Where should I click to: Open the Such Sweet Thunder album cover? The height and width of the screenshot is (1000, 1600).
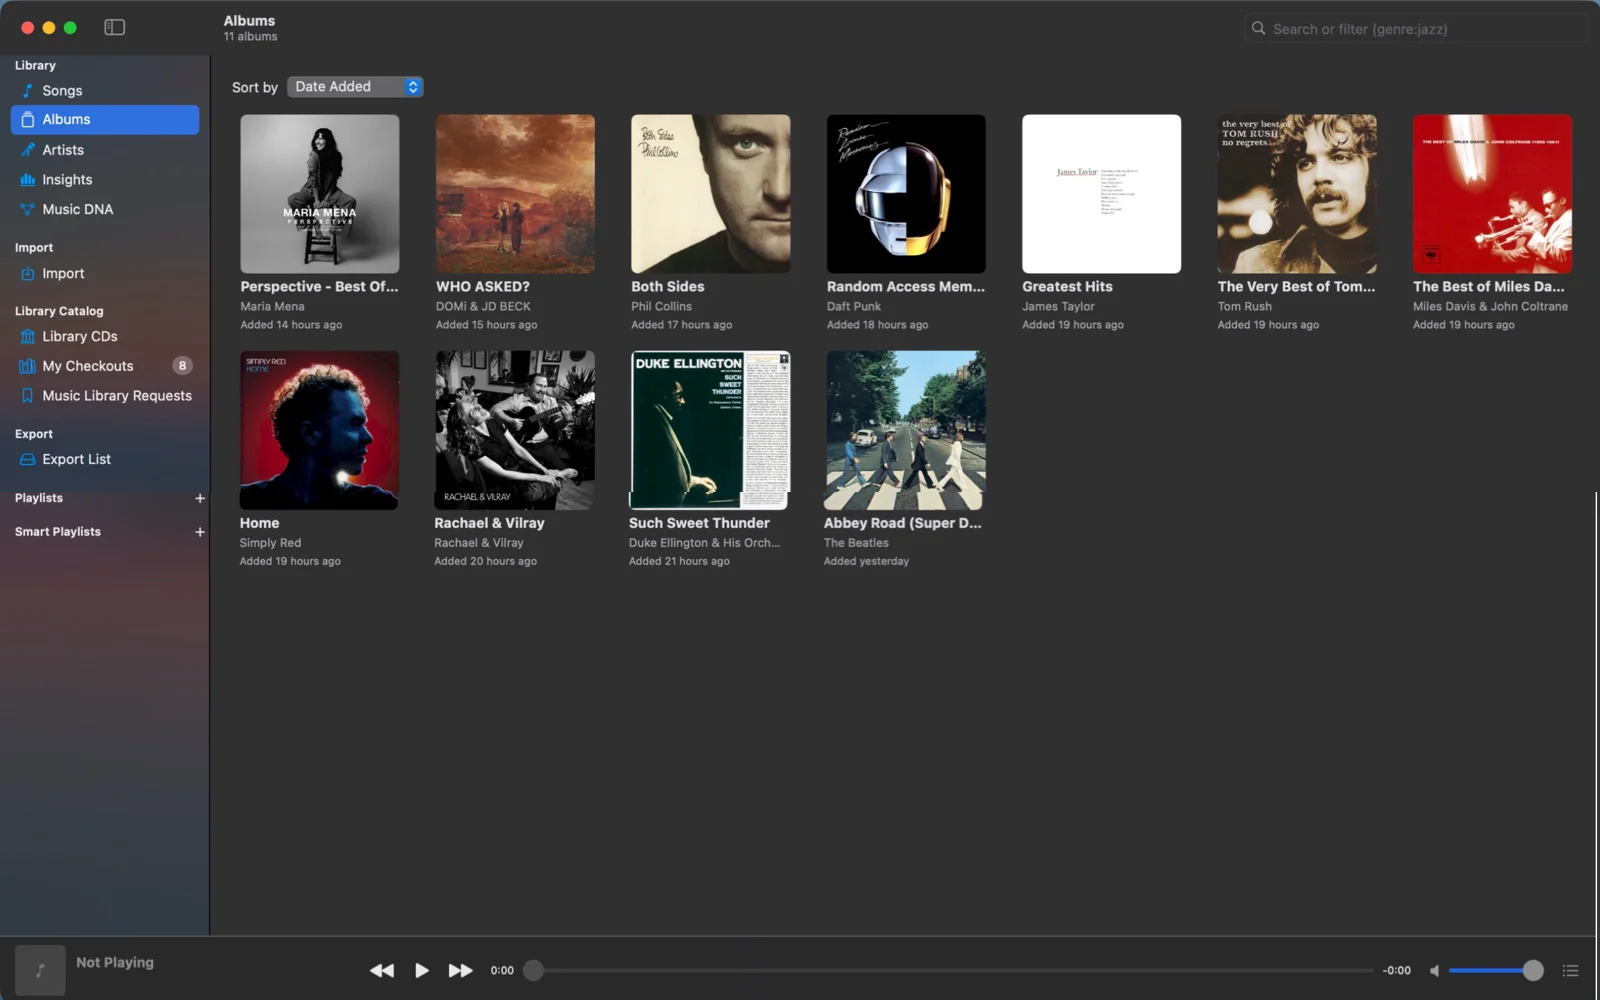pos(709,430)
